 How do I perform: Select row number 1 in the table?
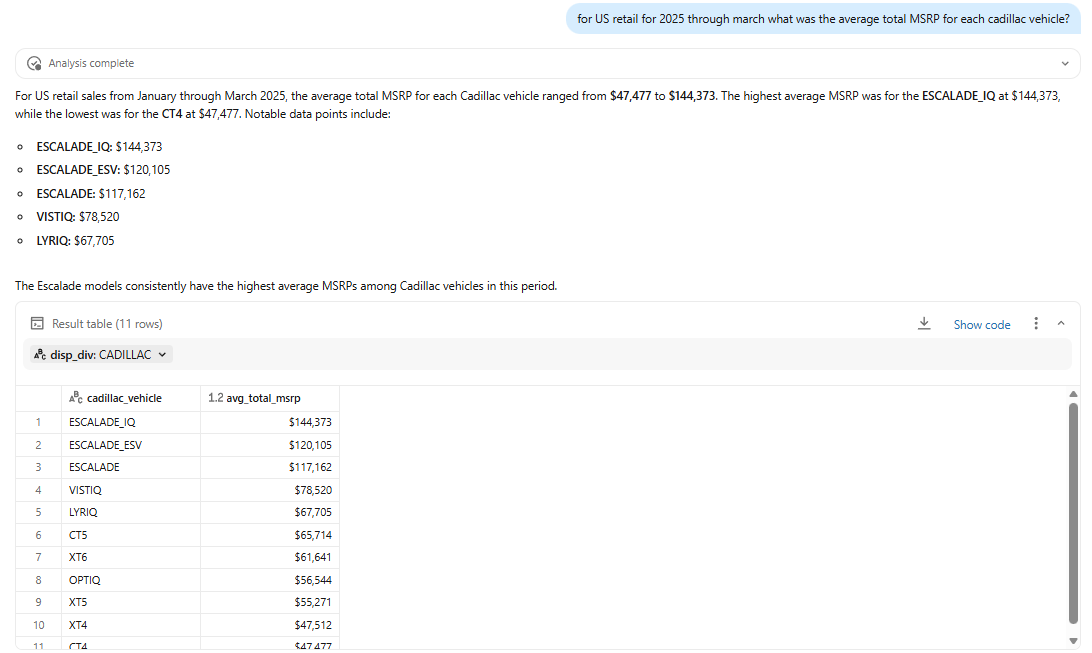[38, 423]
